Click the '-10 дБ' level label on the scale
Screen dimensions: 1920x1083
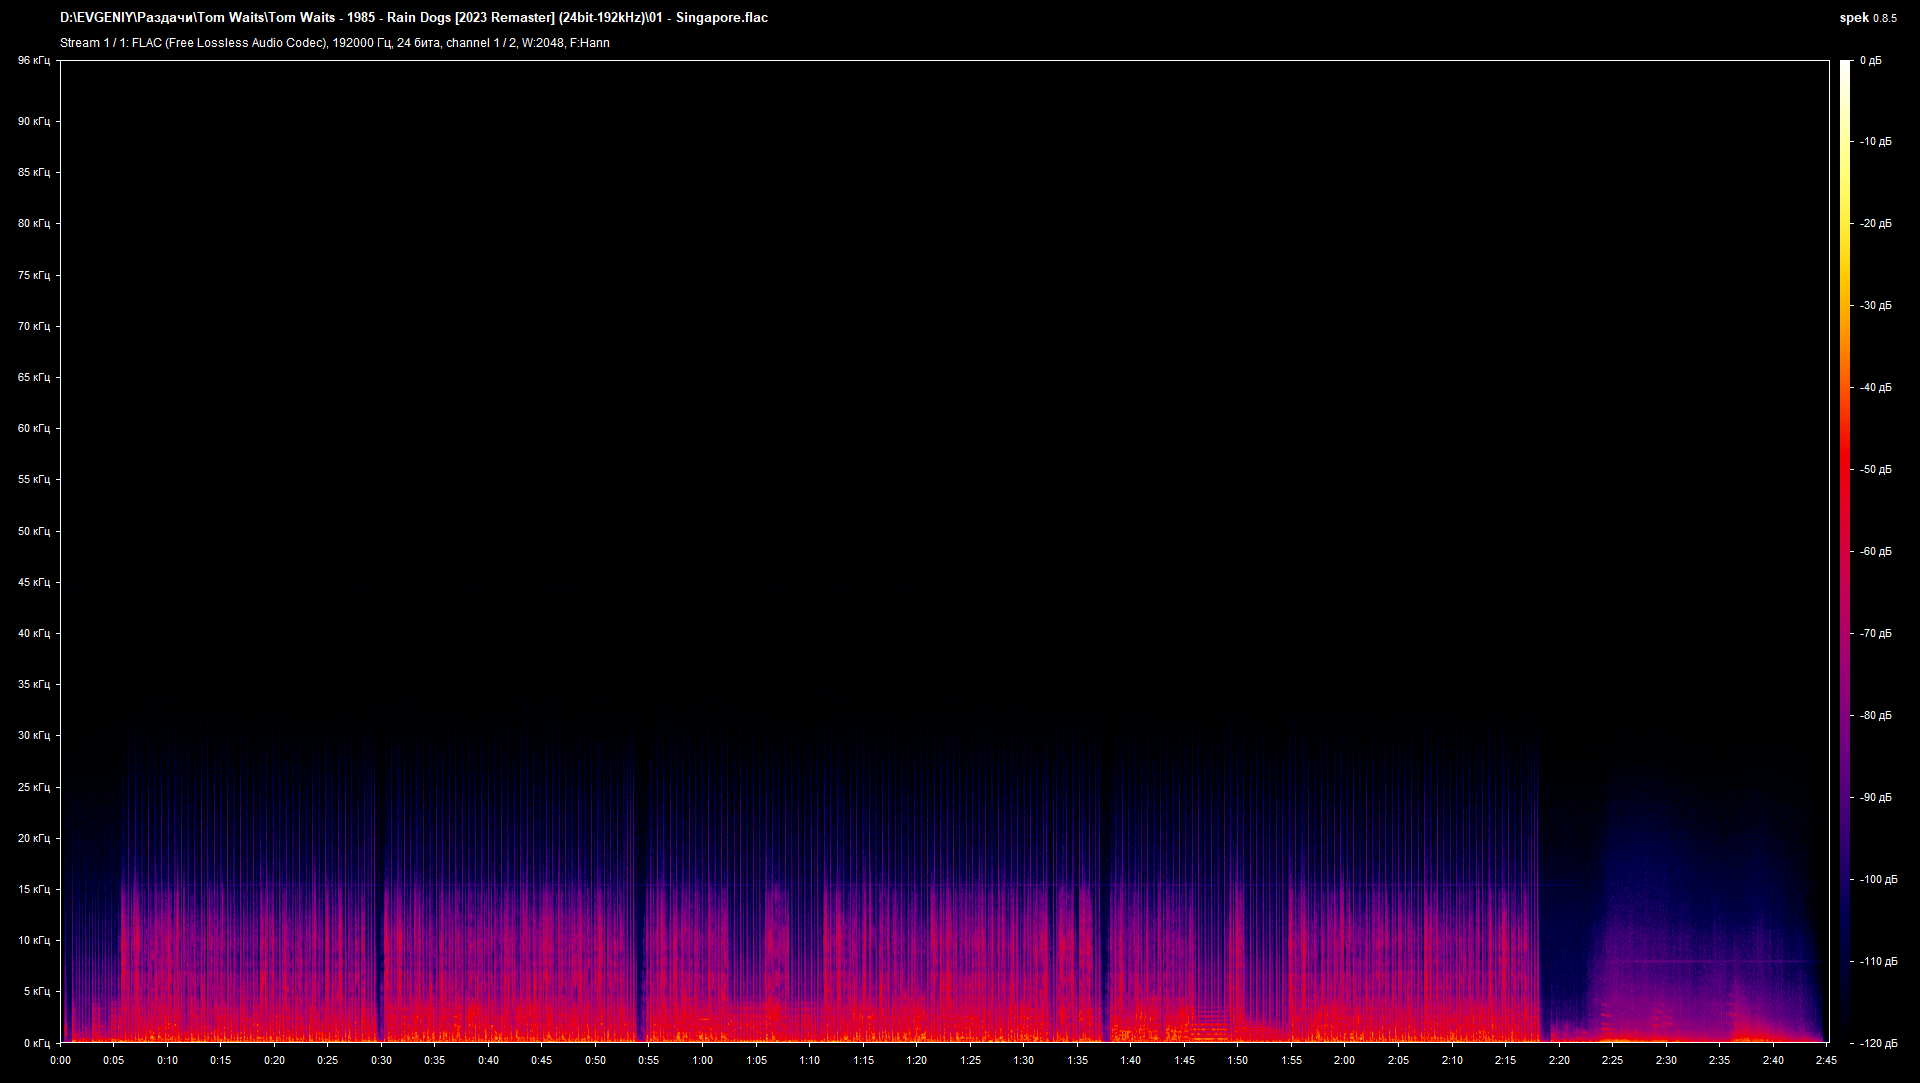pyautogui.click(x=1876, y=142)
